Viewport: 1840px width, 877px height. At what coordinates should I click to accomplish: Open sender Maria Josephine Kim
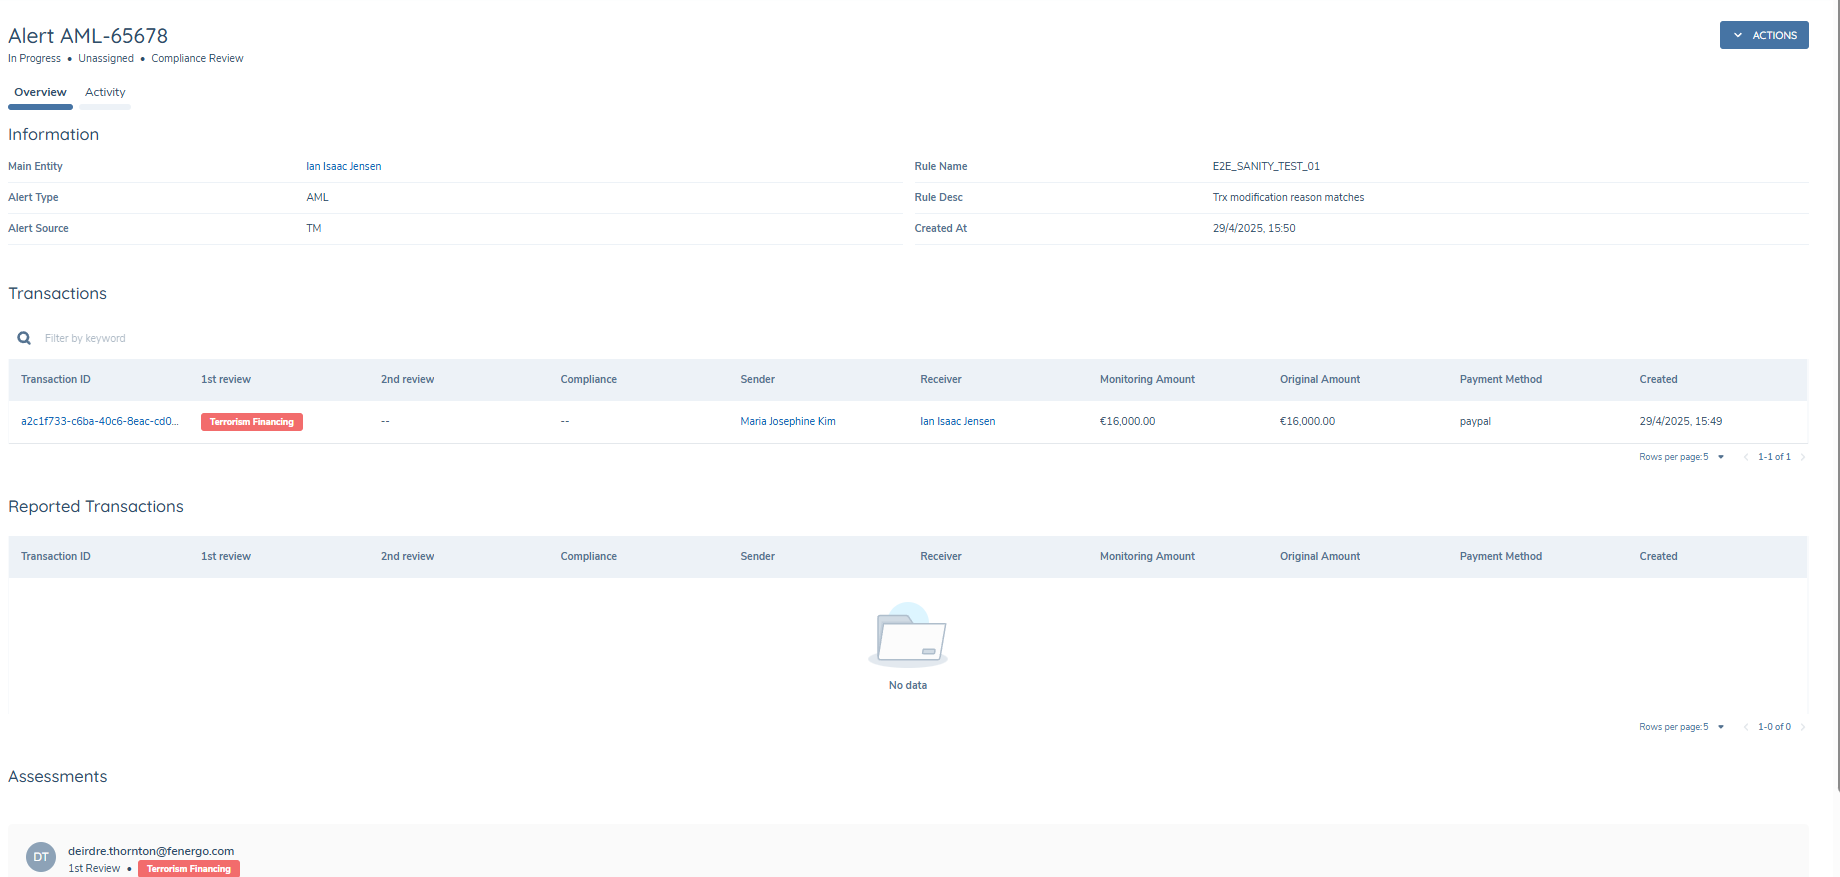[787, 422]
